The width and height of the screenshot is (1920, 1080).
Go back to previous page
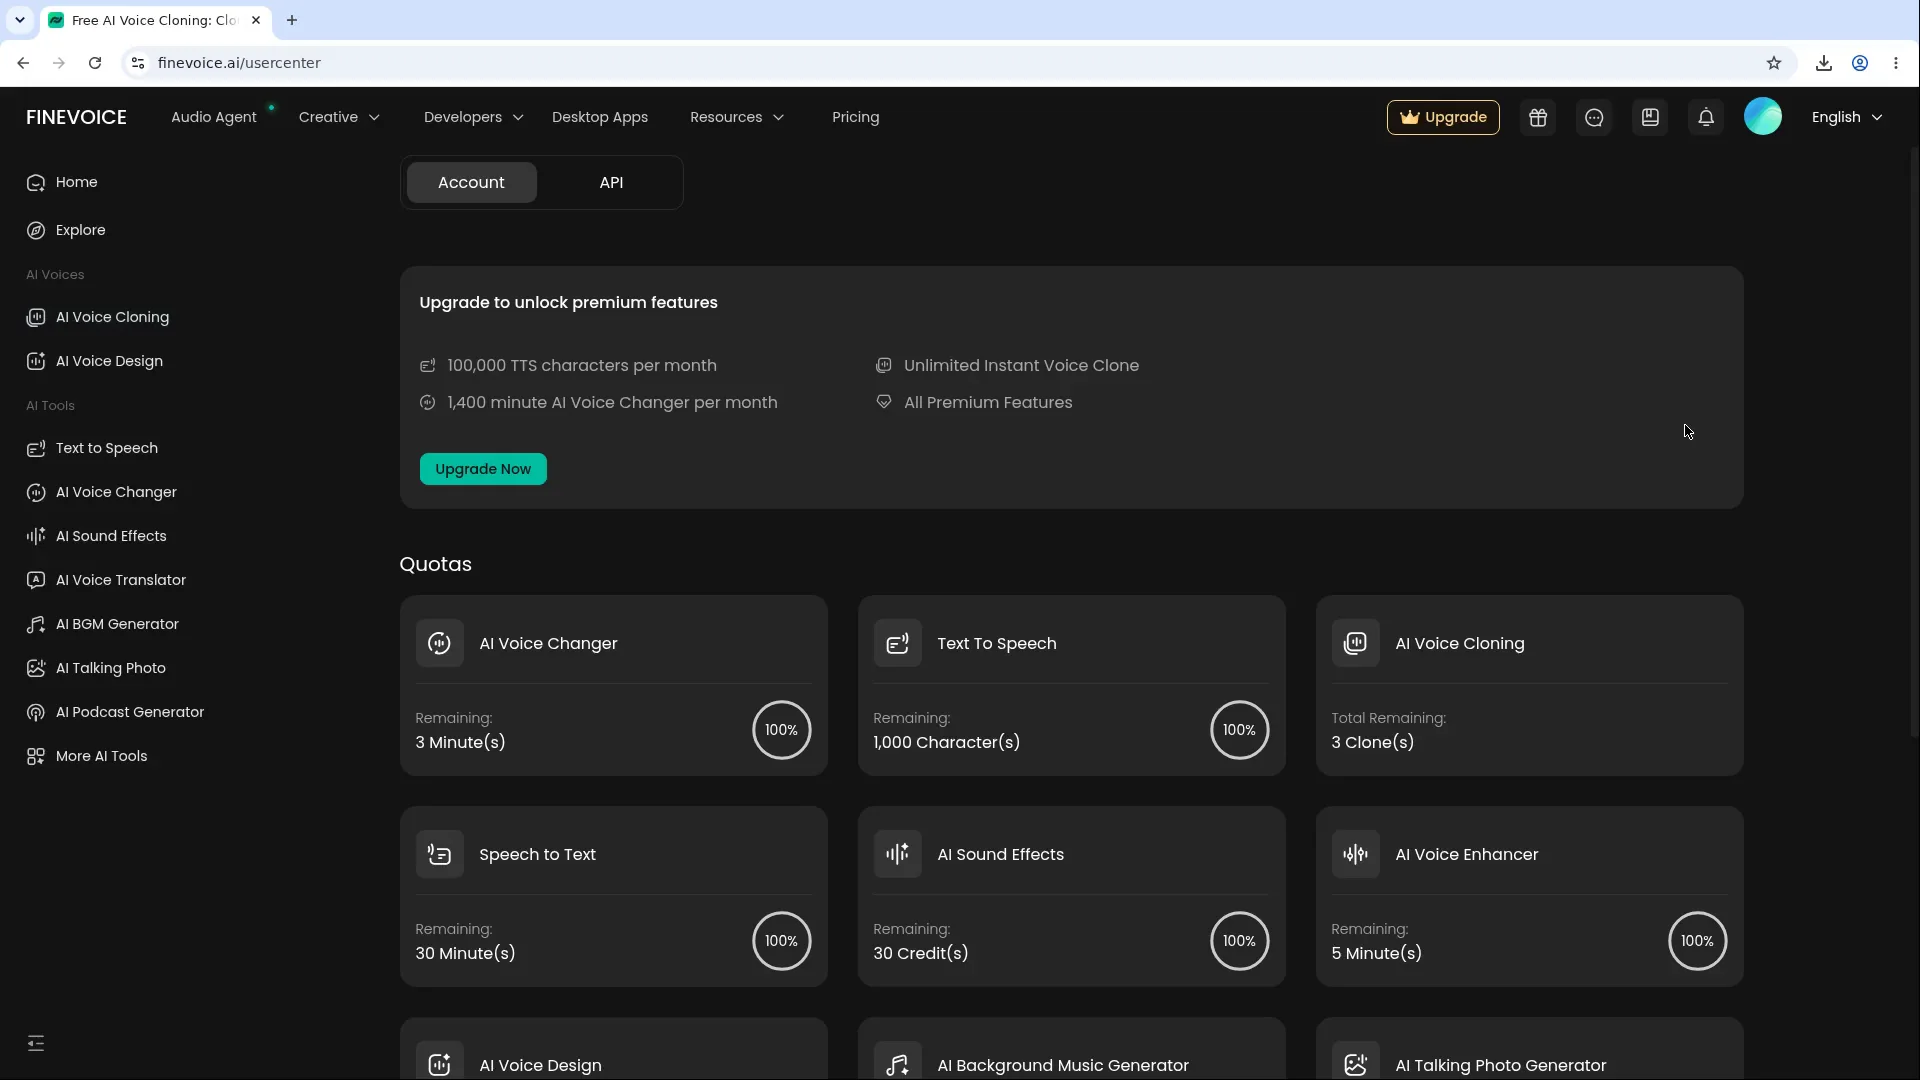pos(23,63)
